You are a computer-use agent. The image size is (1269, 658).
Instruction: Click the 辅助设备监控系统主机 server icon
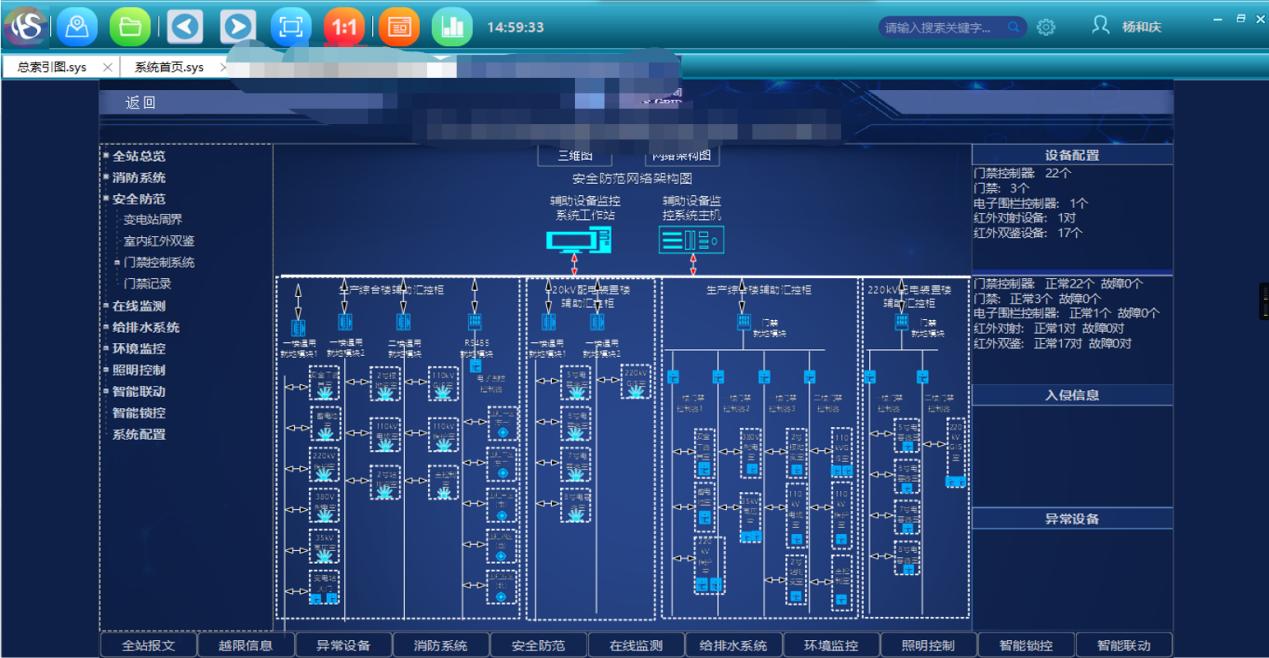point(691,240)
